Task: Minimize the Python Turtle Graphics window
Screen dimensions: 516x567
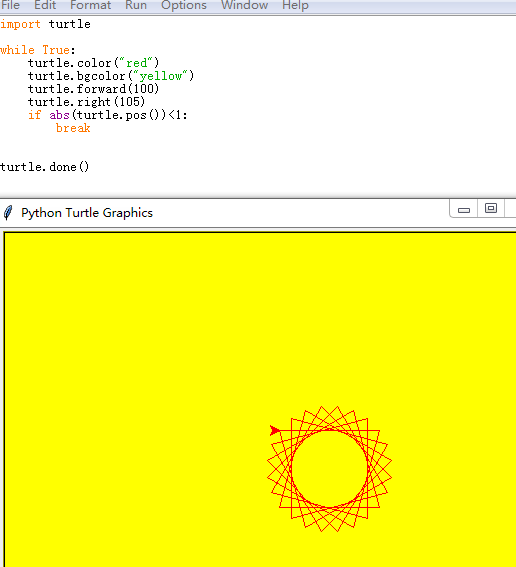Action: pyautogui.click(x=464, y=209)
